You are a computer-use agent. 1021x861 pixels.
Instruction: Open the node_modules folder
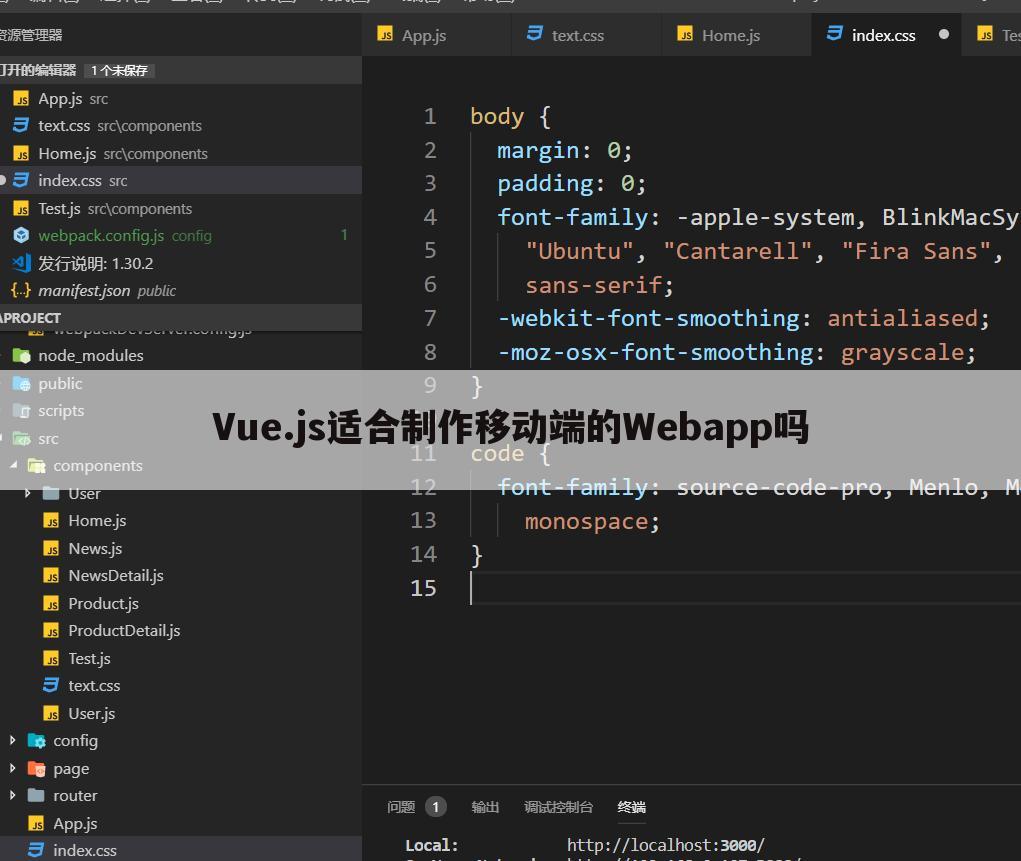181,356
